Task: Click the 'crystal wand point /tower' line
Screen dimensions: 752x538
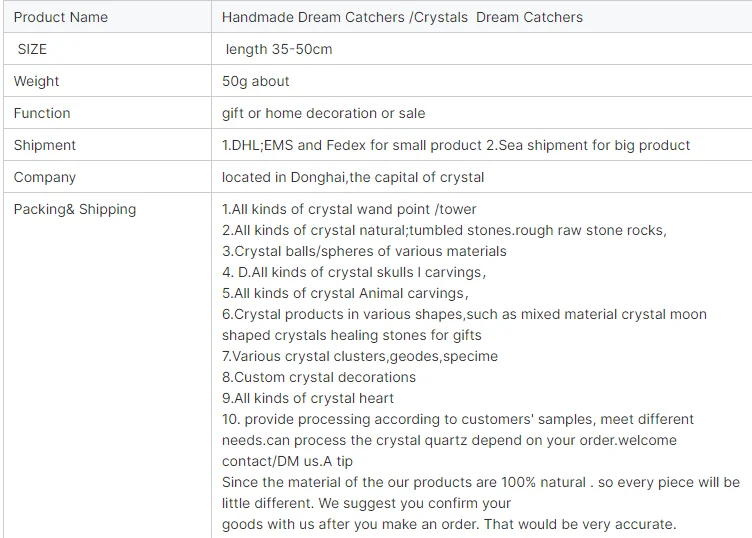Action: click(x=349, y=209)
